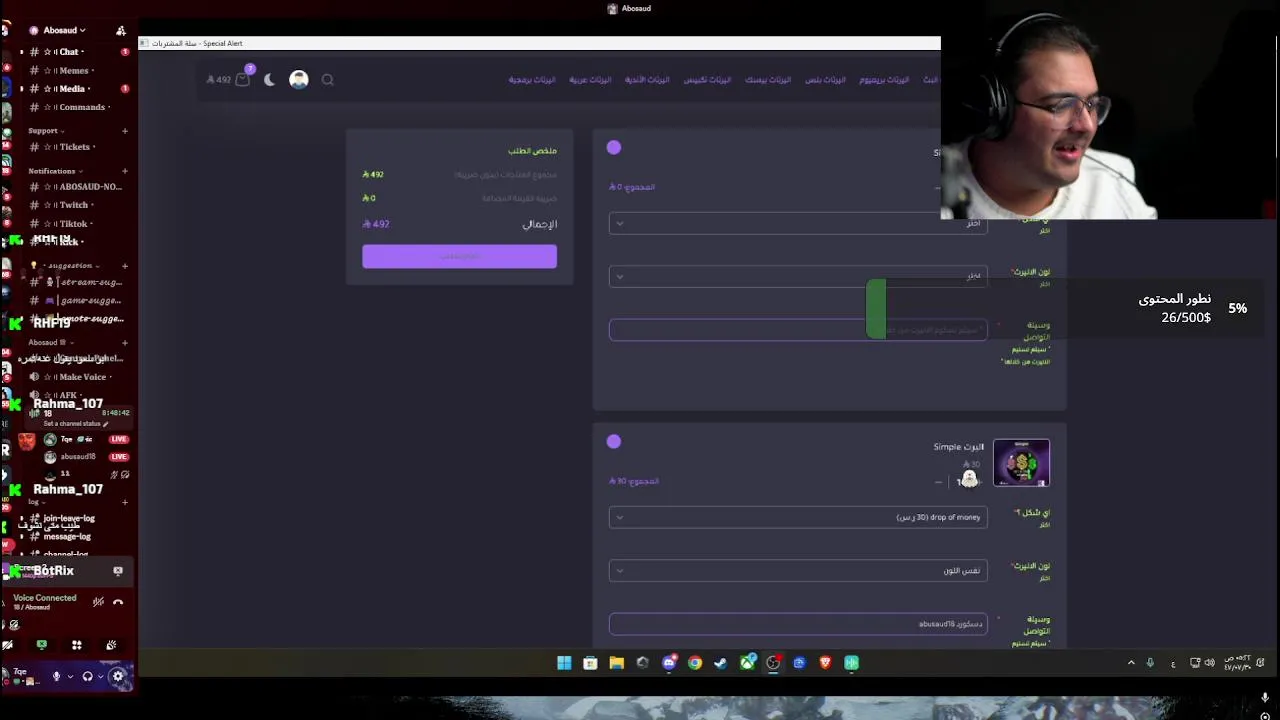The width and height of the screenshot is (1280, 720).
Task: Open Discord User Settings gear icon
Action: [118, 677]
